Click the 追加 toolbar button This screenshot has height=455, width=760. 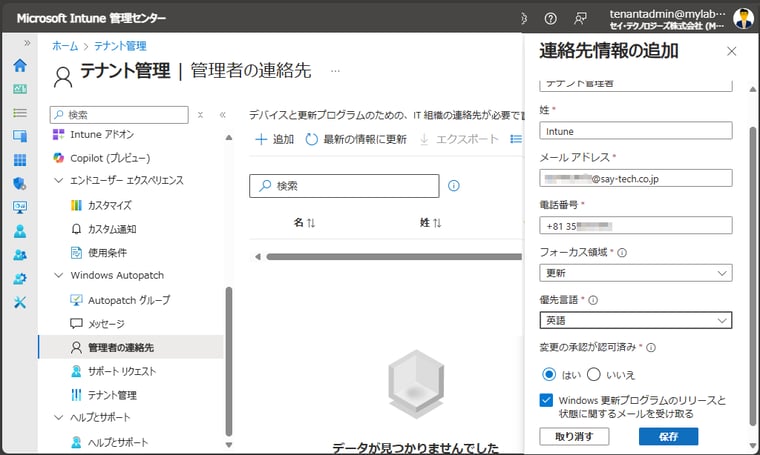click(274, 140)
